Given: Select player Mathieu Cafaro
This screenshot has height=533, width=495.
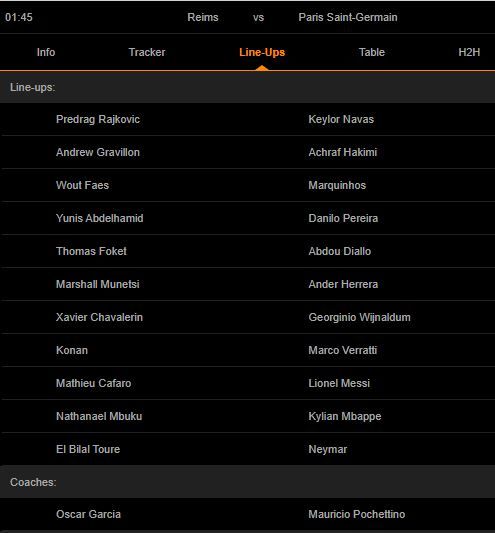Looking at the screenshot, I should pos(93,383).
